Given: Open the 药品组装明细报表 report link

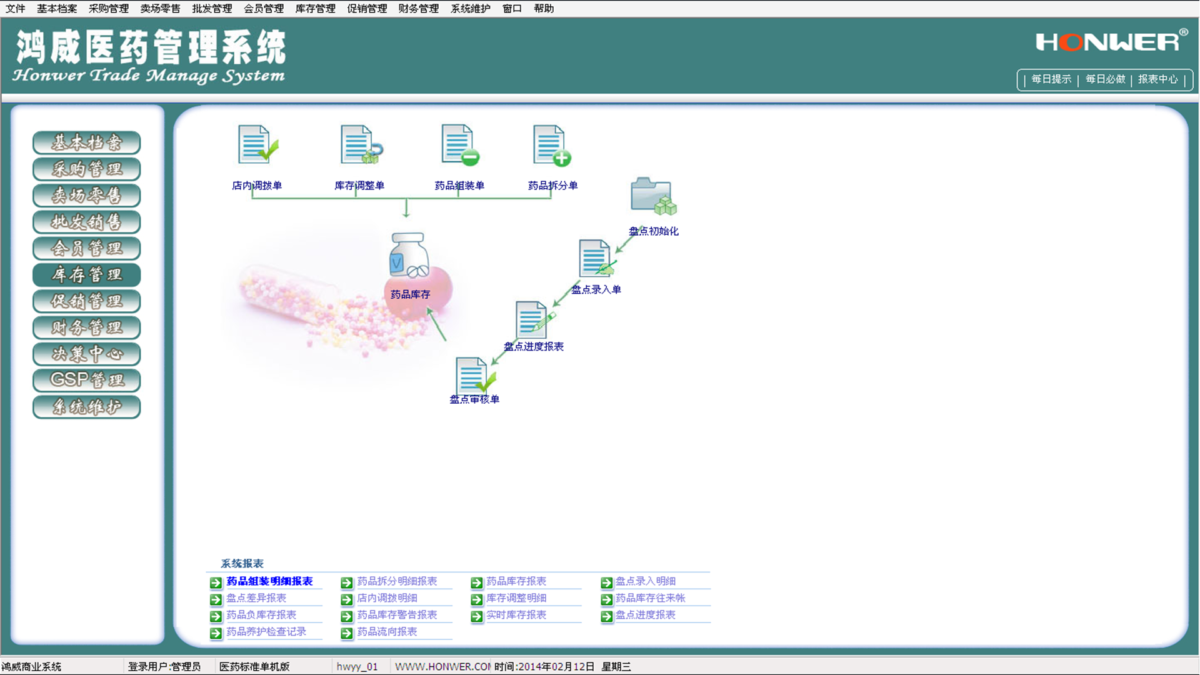Looking at the screenshot, I should [269, 581].
